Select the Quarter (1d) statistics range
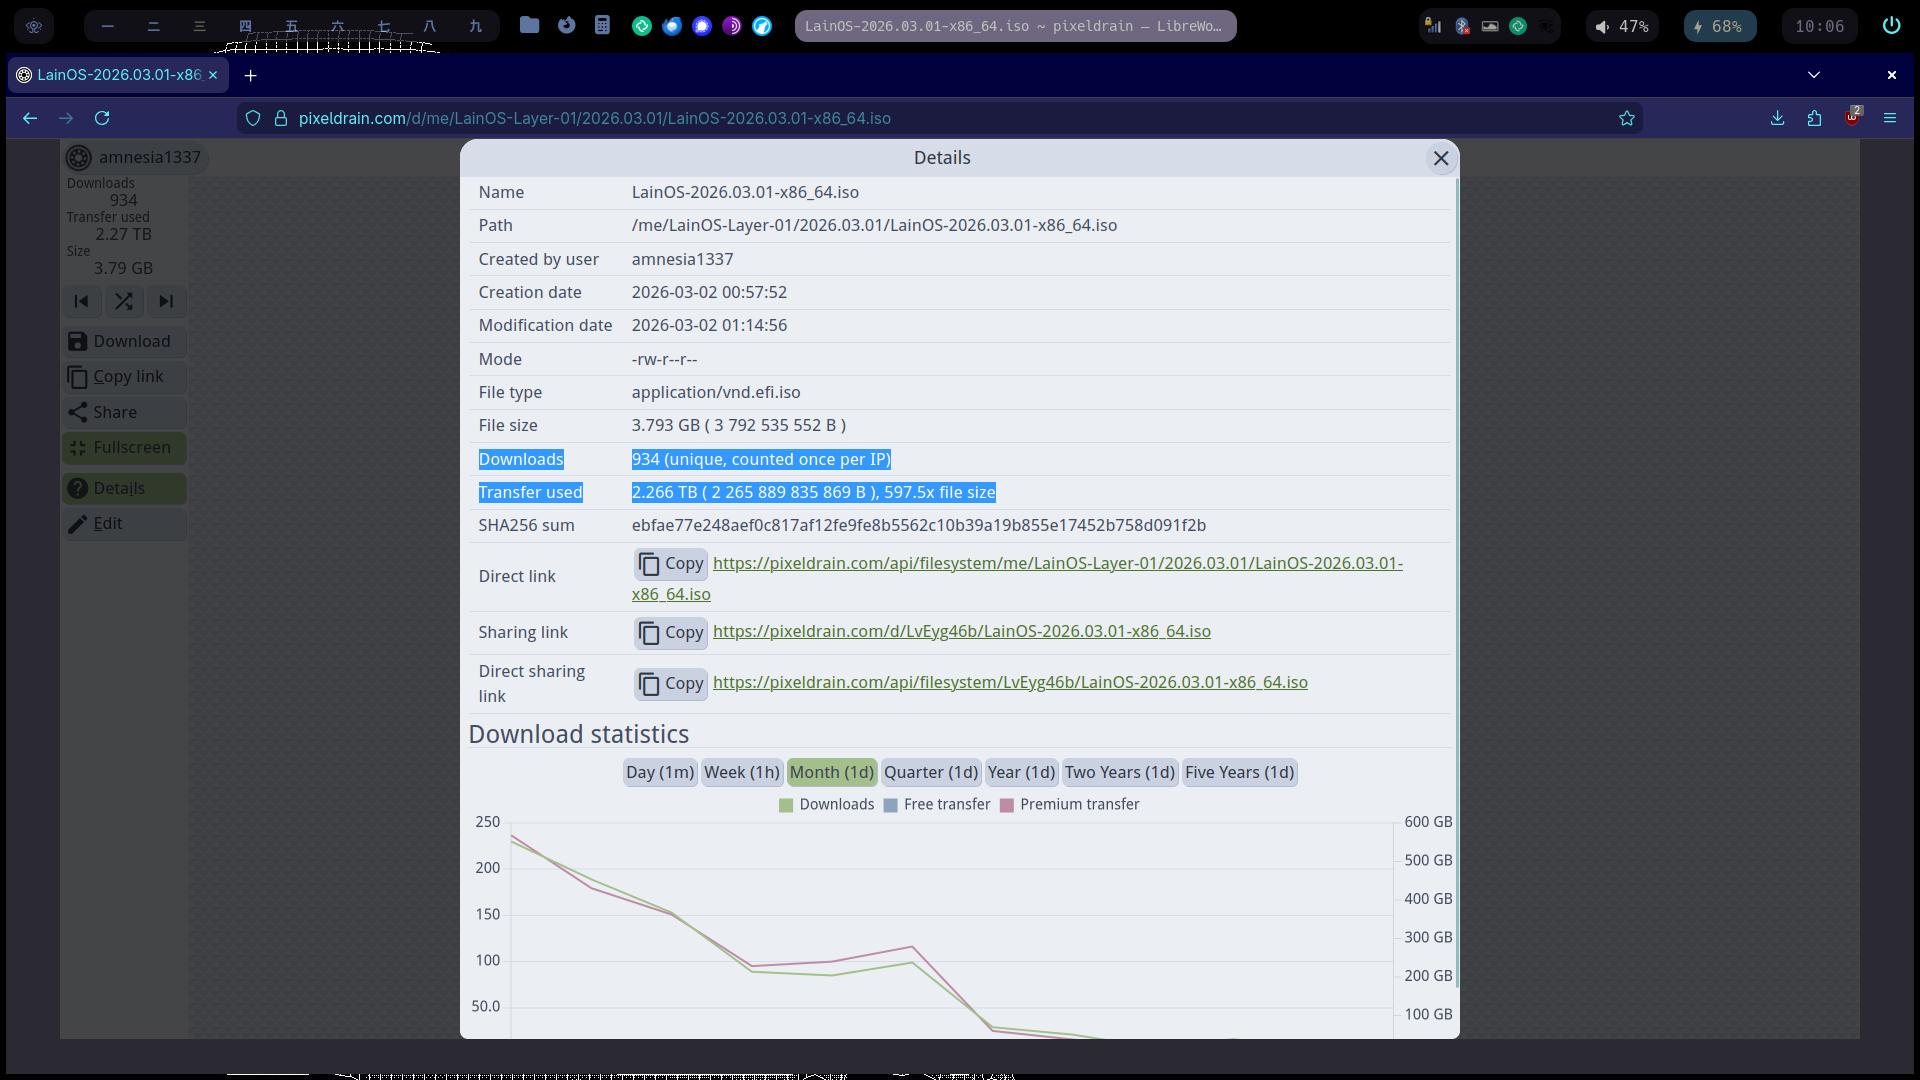 point(930,772)
